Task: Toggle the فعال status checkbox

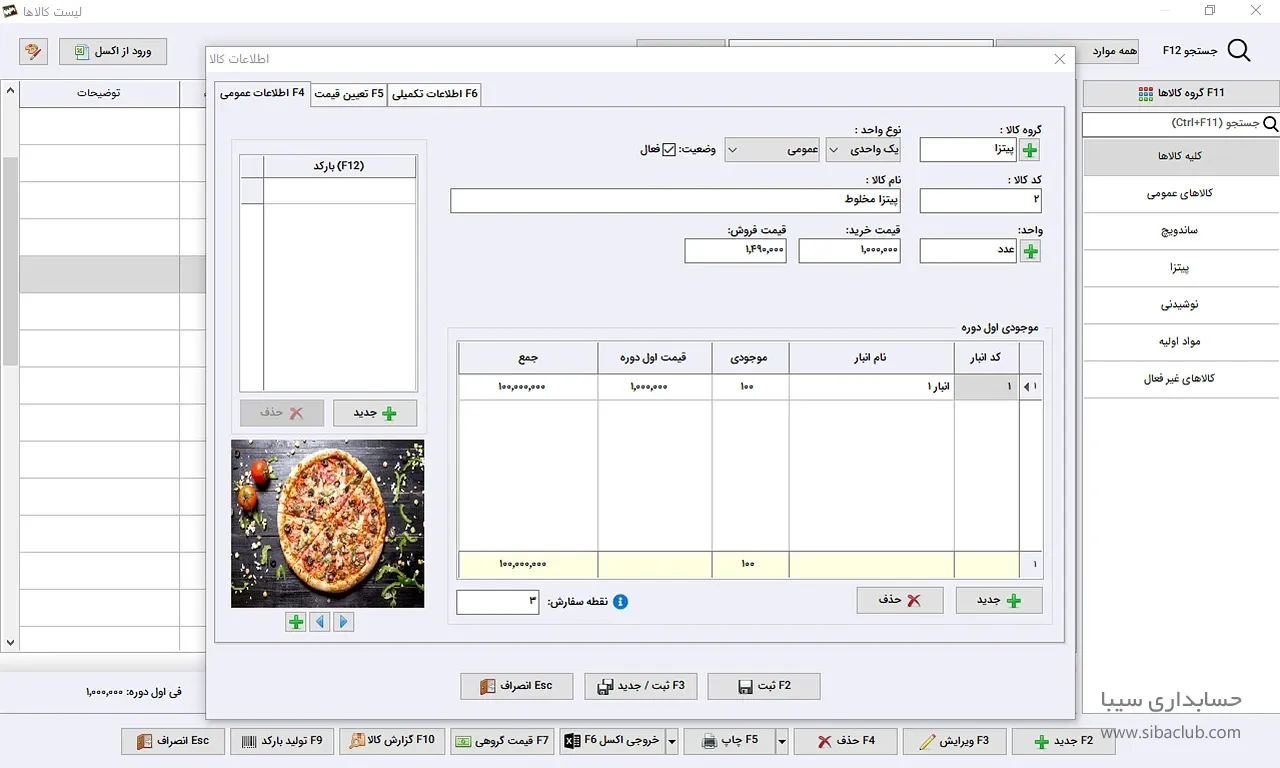Action: click(x=670, y=150)
